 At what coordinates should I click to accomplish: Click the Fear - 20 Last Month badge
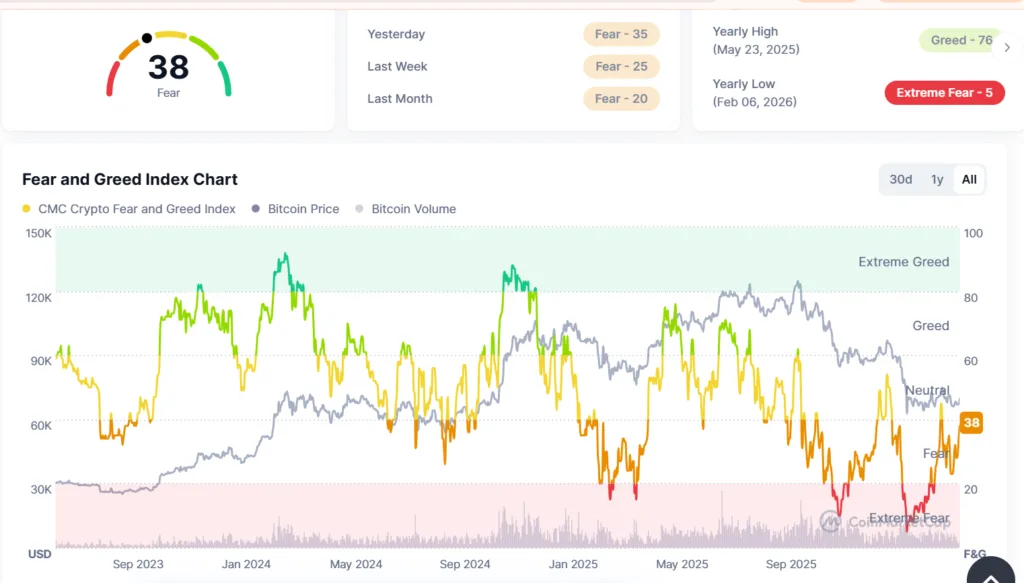click(x=620, y=98)
